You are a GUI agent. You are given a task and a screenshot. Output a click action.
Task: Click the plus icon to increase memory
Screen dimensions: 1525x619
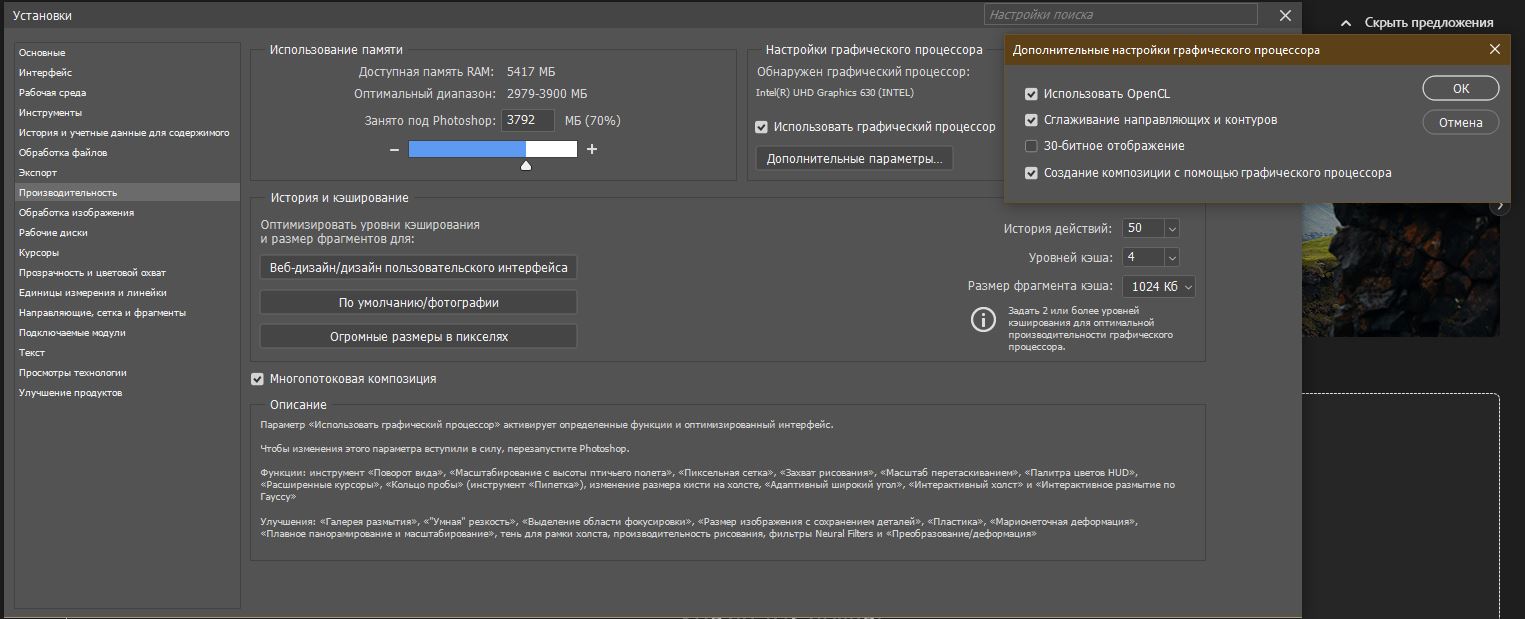(x=592, y=150)
